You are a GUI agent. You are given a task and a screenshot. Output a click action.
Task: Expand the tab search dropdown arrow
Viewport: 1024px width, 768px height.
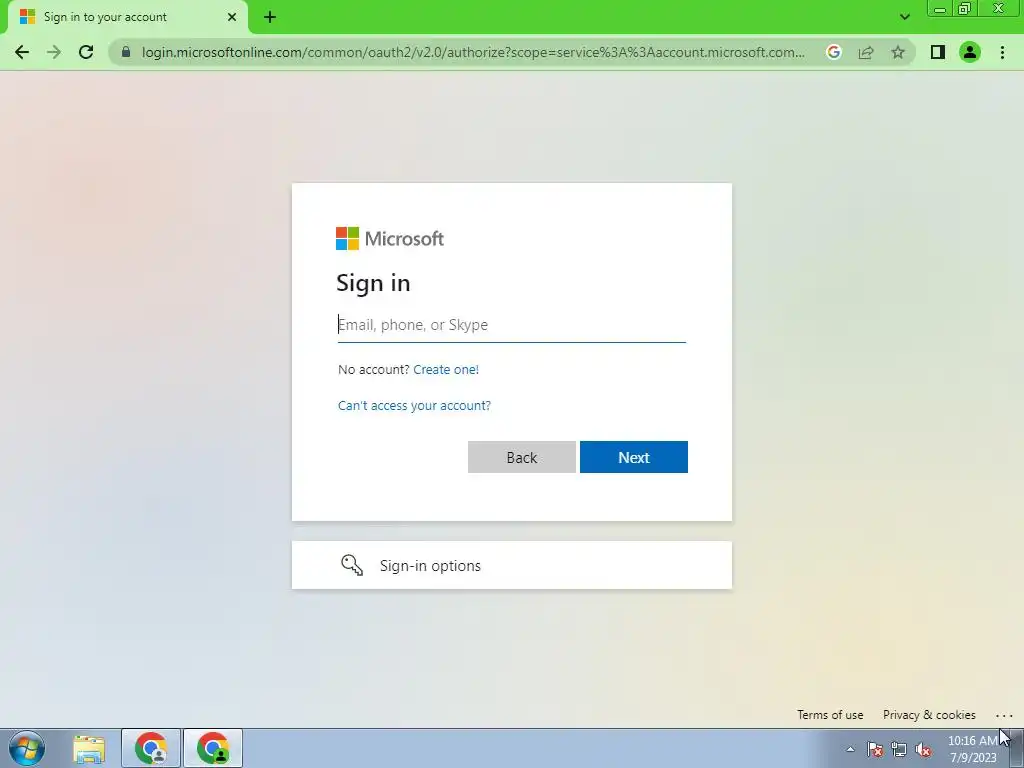(904, 17)
